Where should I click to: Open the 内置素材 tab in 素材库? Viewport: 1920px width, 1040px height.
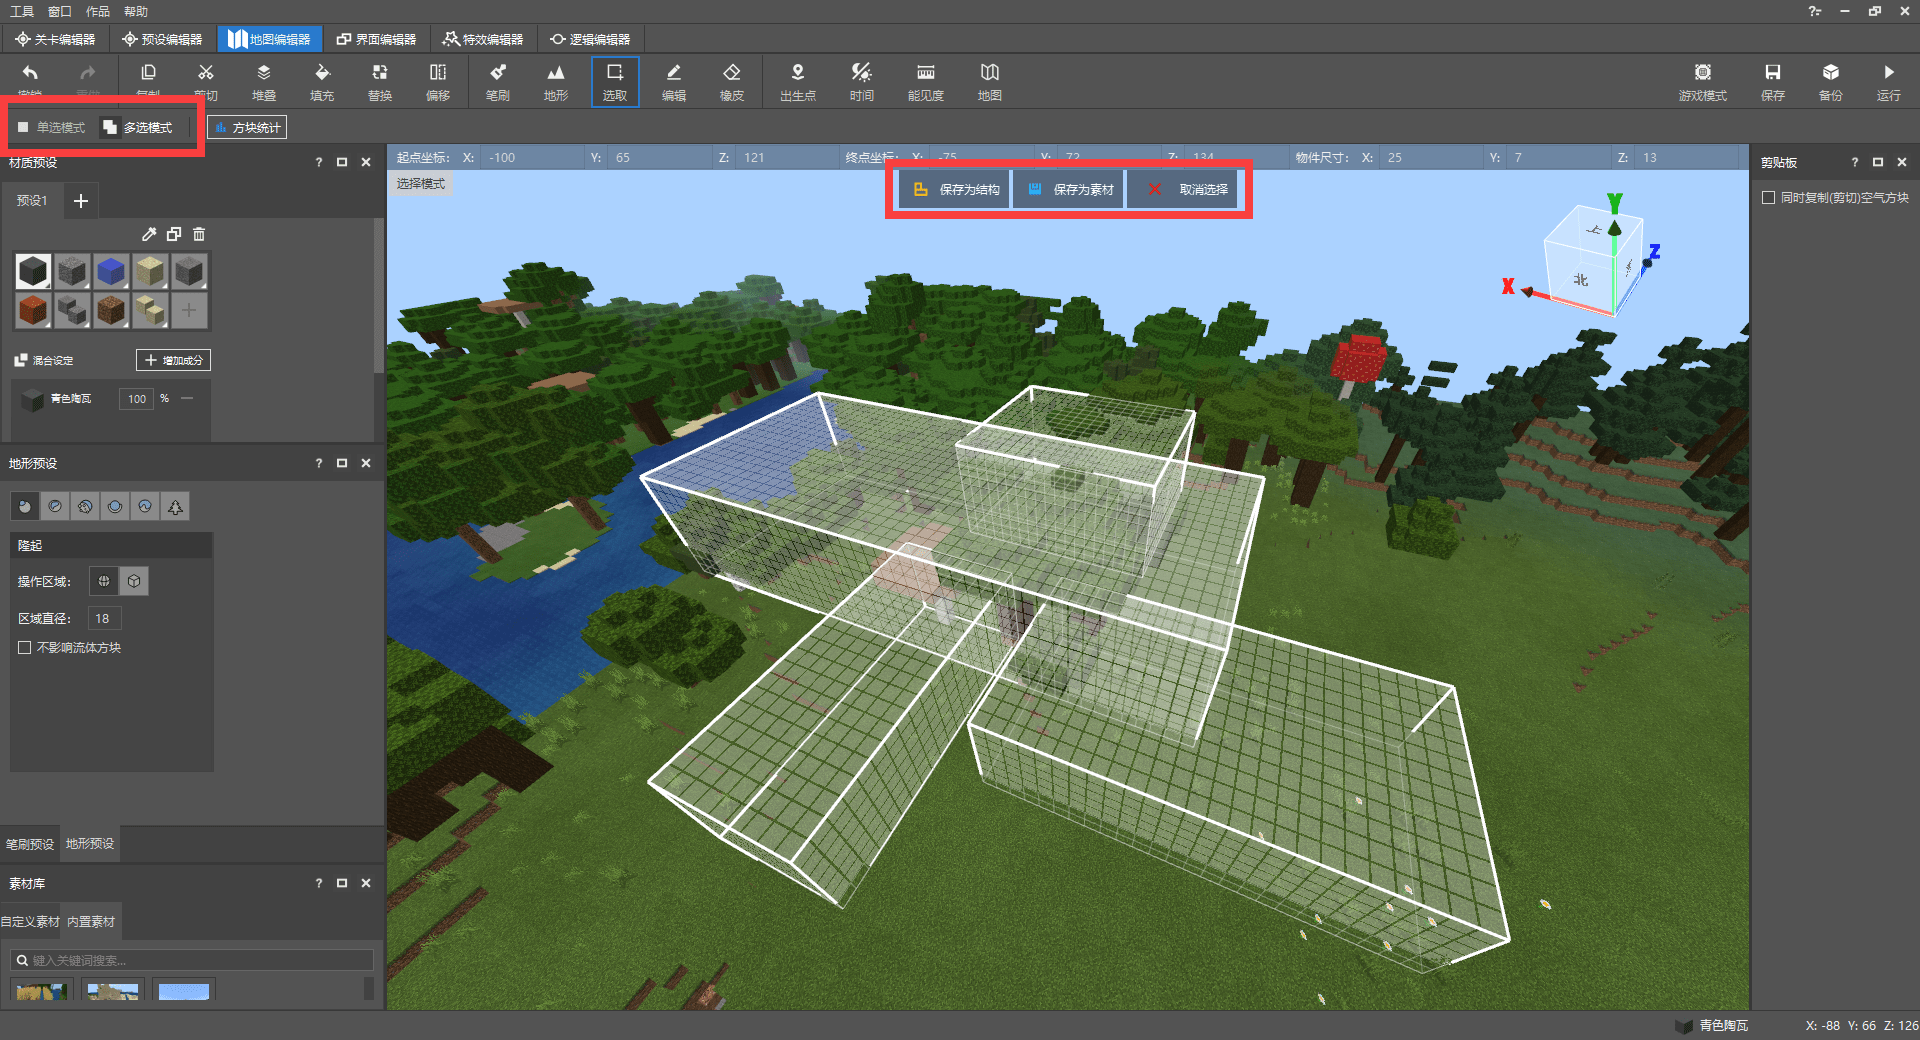(x=91, y=922)
